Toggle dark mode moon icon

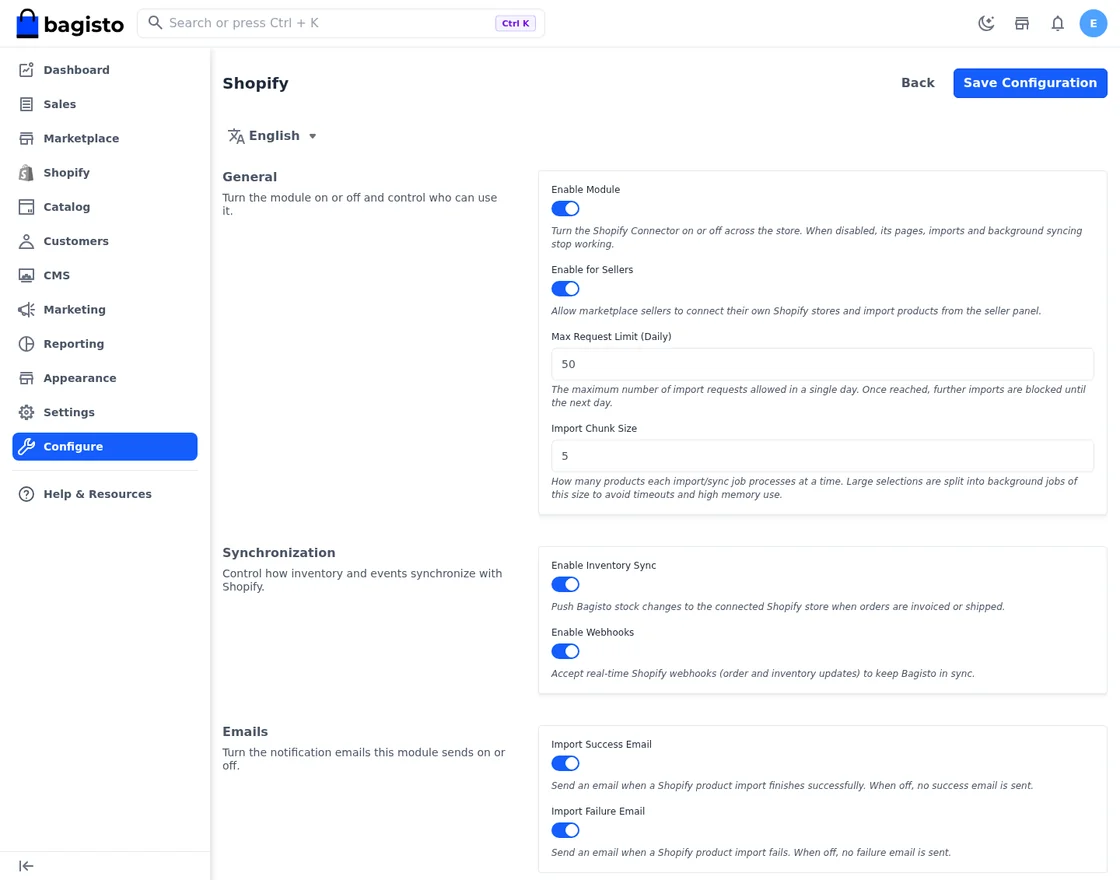pyautogui.click(x=986, y=24)
